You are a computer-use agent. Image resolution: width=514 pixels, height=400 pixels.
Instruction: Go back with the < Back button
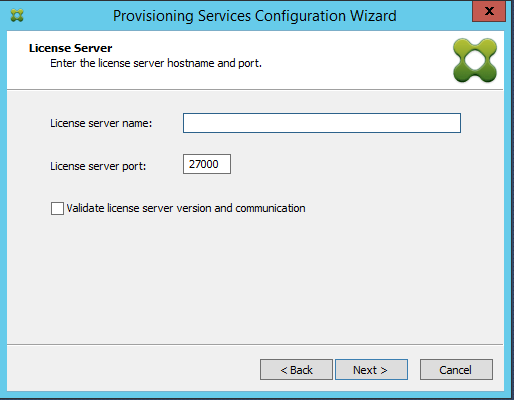coord(296,369)
